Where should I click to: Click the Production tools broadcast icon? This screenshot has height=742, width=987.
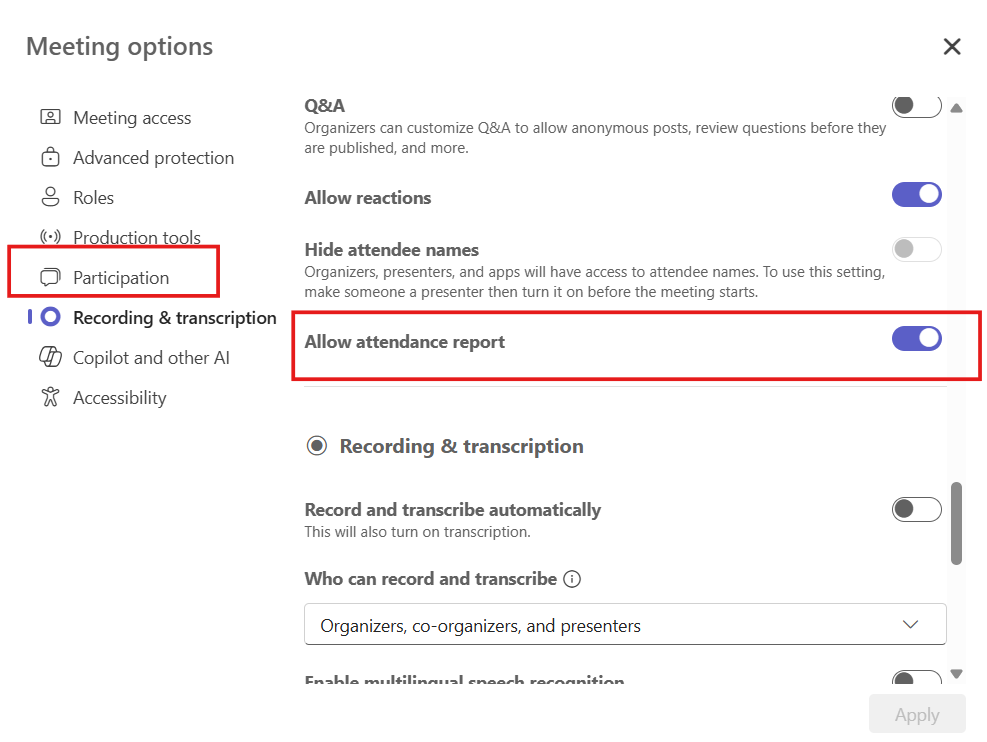click(50, 237)
